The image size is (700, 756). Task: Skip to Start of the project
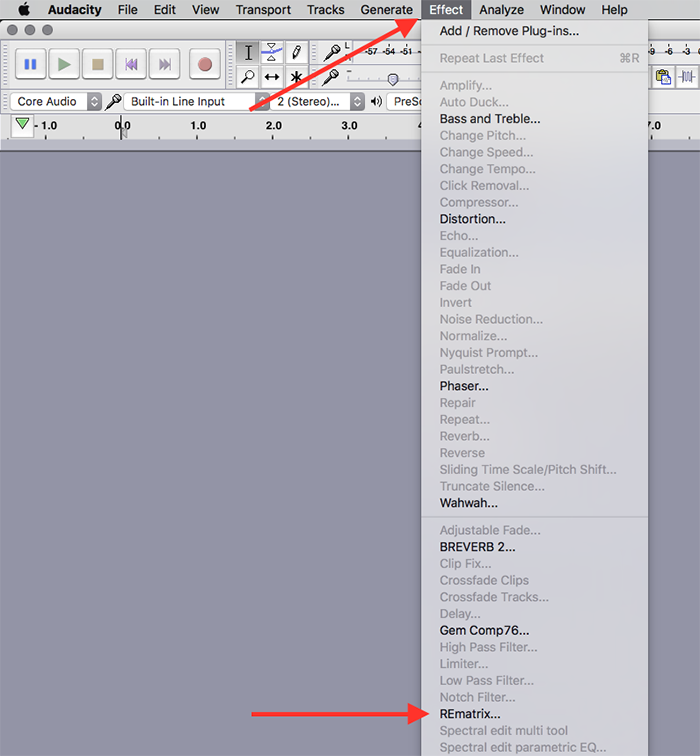pyautogui.click(x=131, y=64)
